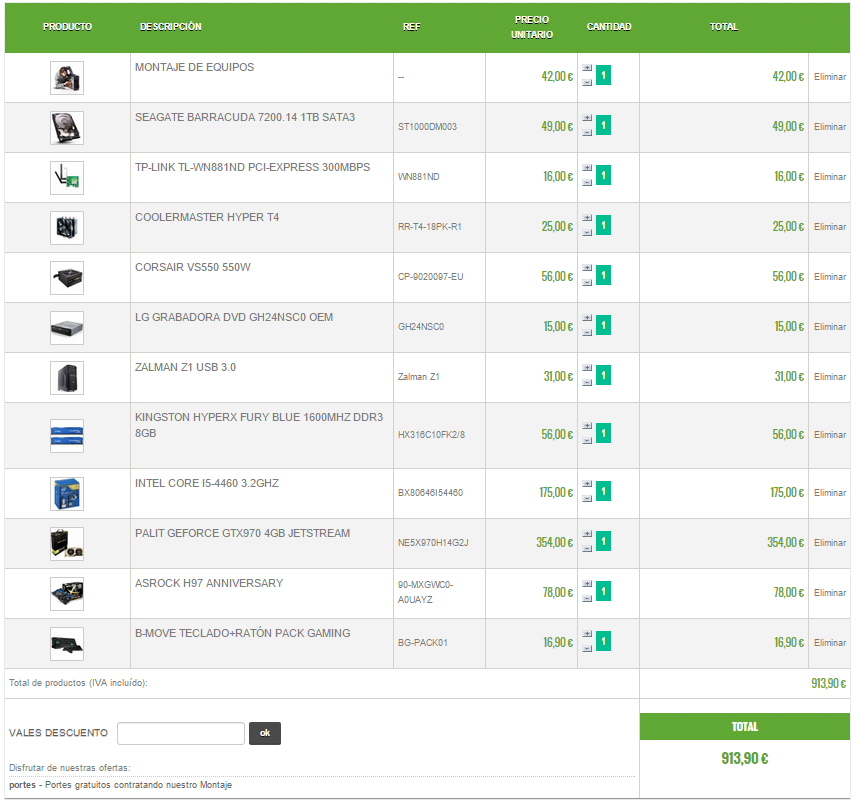Select the portes free shipping offer text
Screen dimensions: 858x803
120,785
